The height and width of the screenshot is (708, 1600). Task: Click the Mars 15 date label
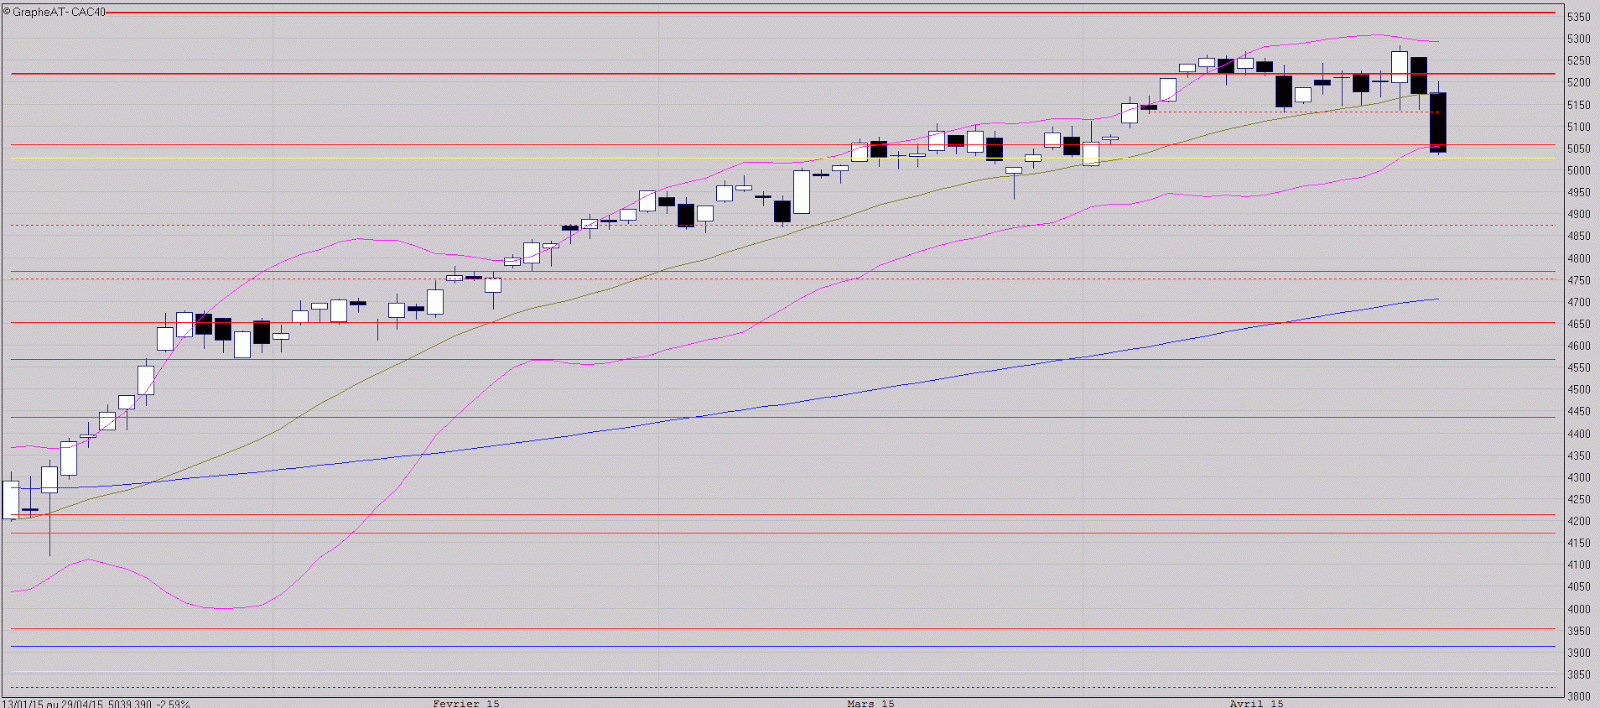tap(870, 703)
